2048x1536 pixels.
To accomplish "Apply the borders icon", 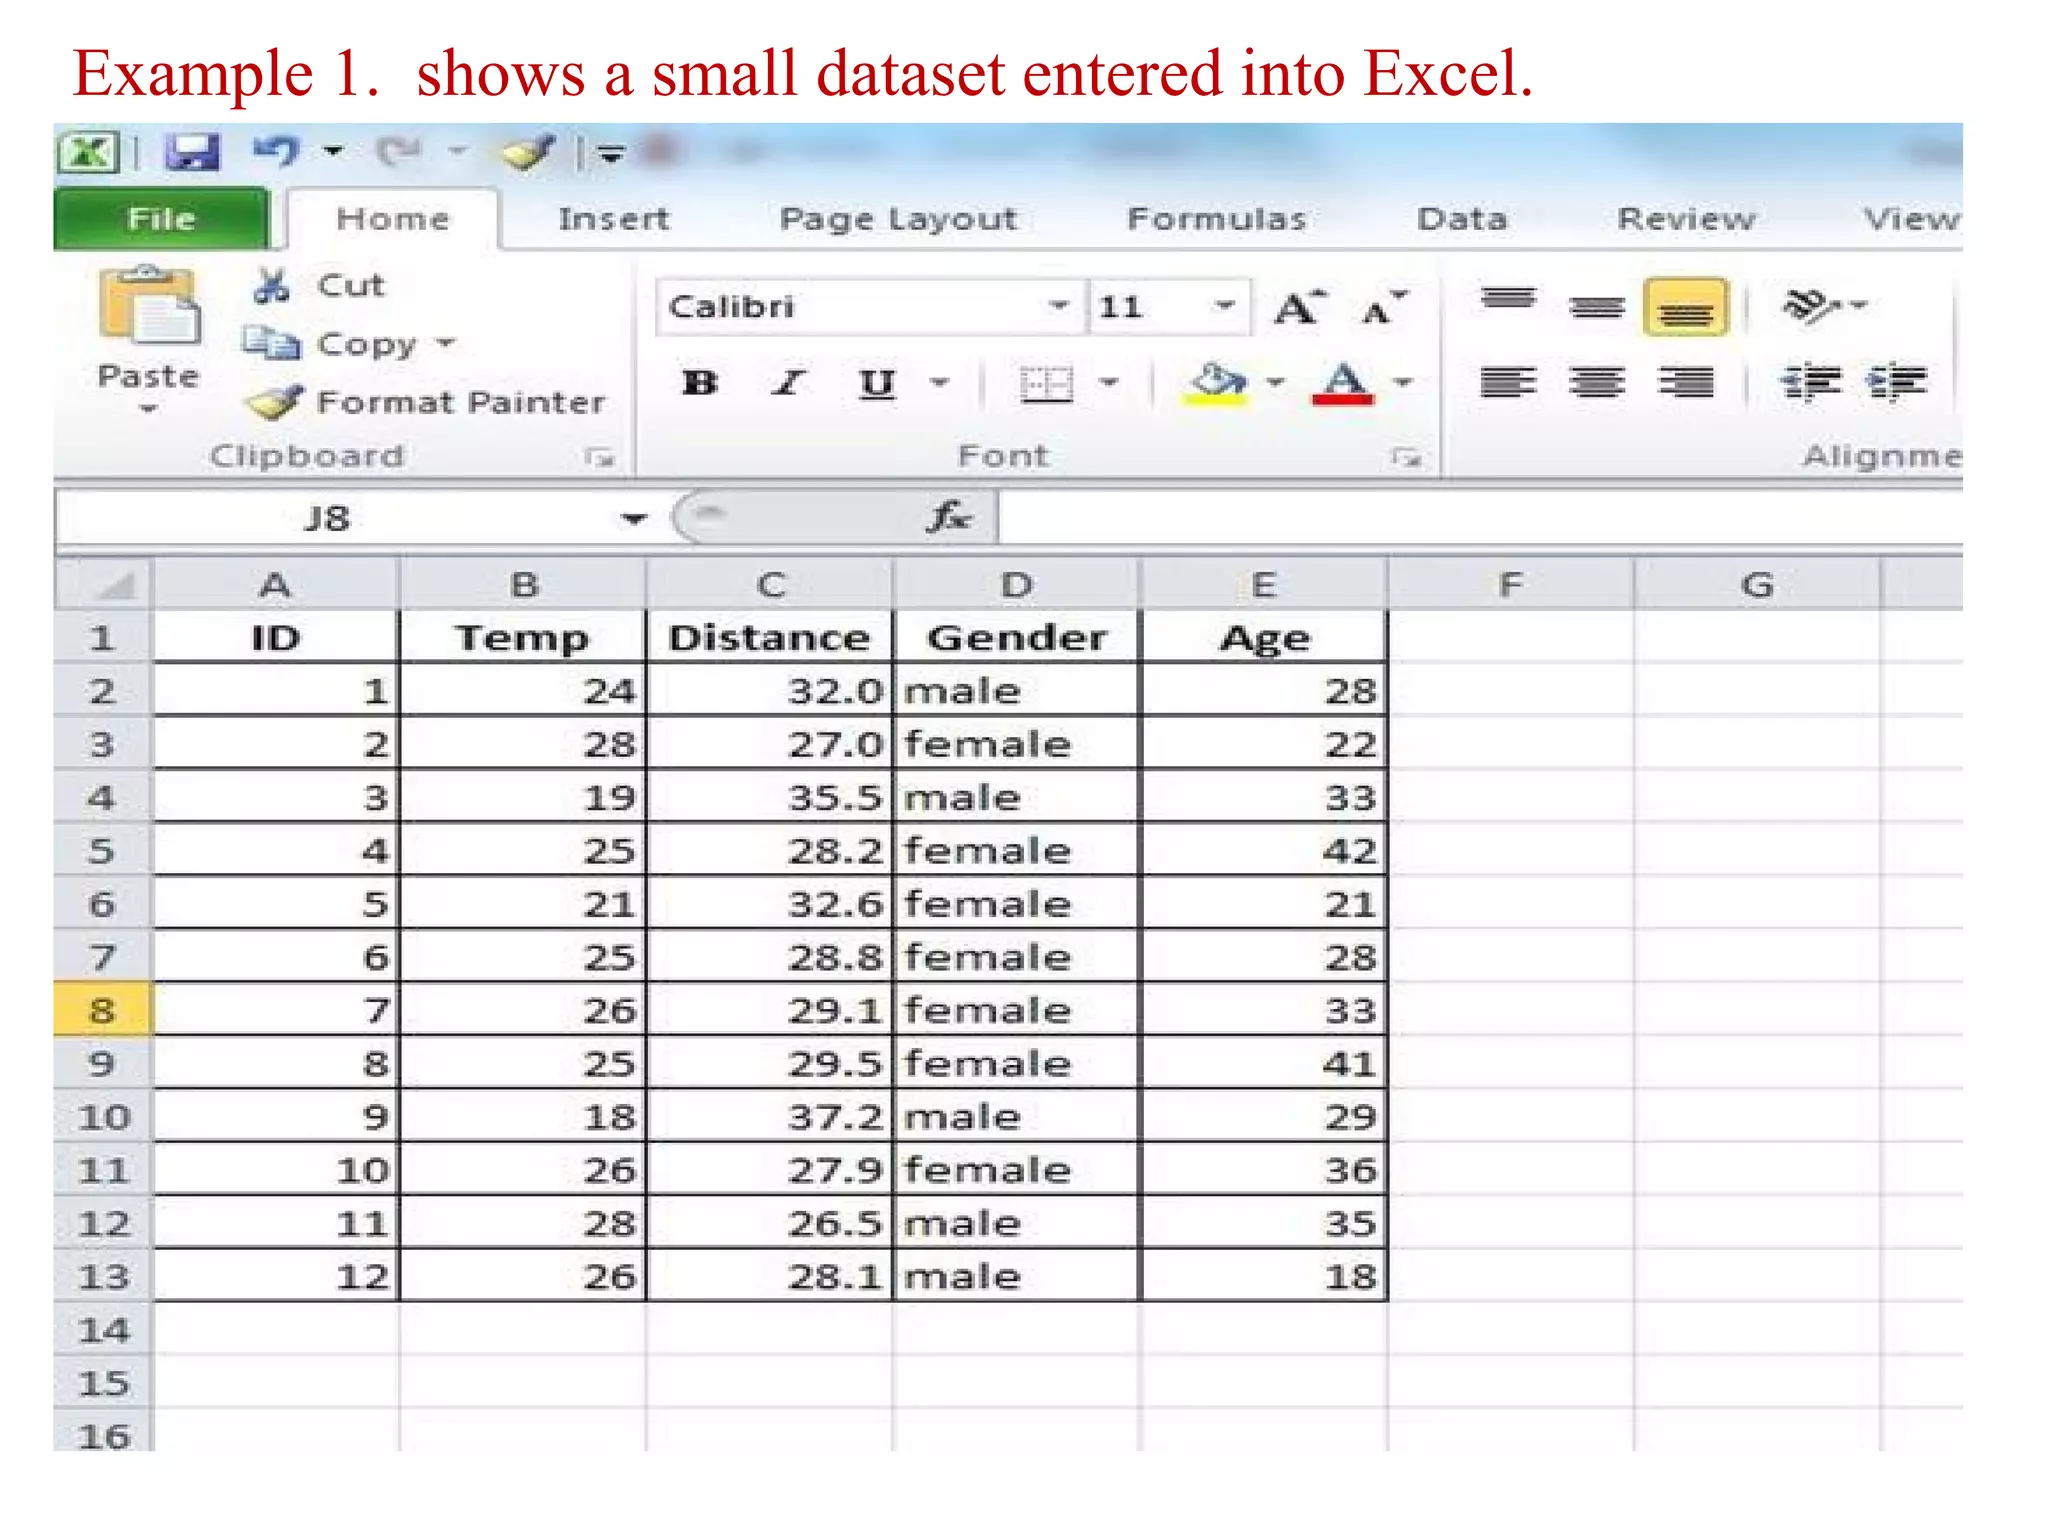I will point(1046,383).
